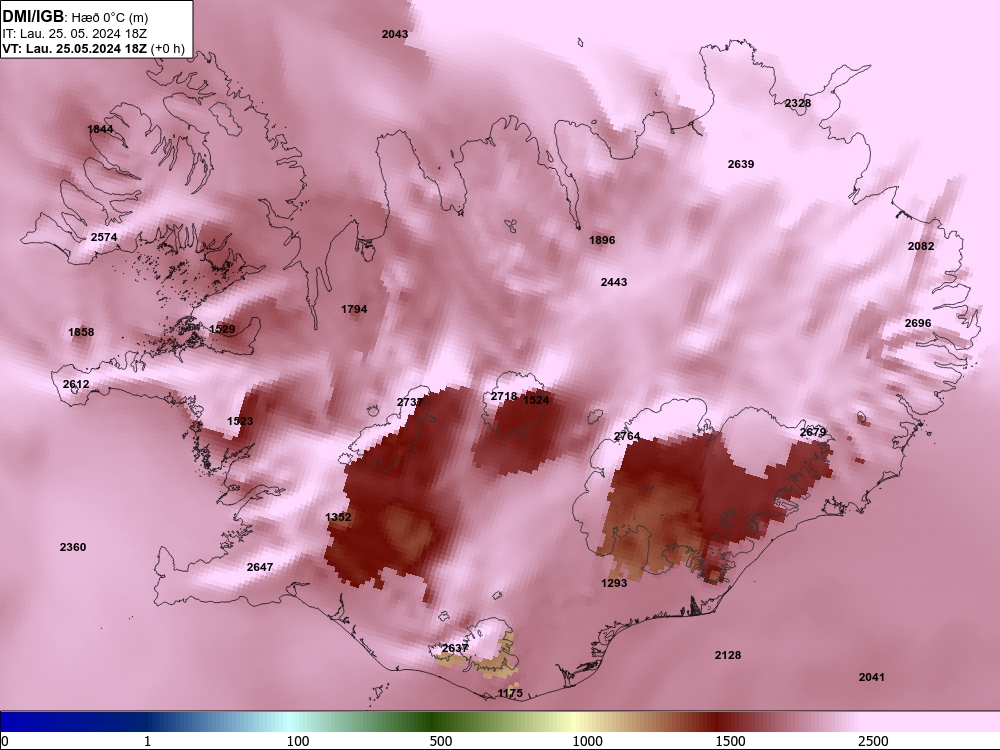Click the 1000 mark on the color scale

pos(587,741)
